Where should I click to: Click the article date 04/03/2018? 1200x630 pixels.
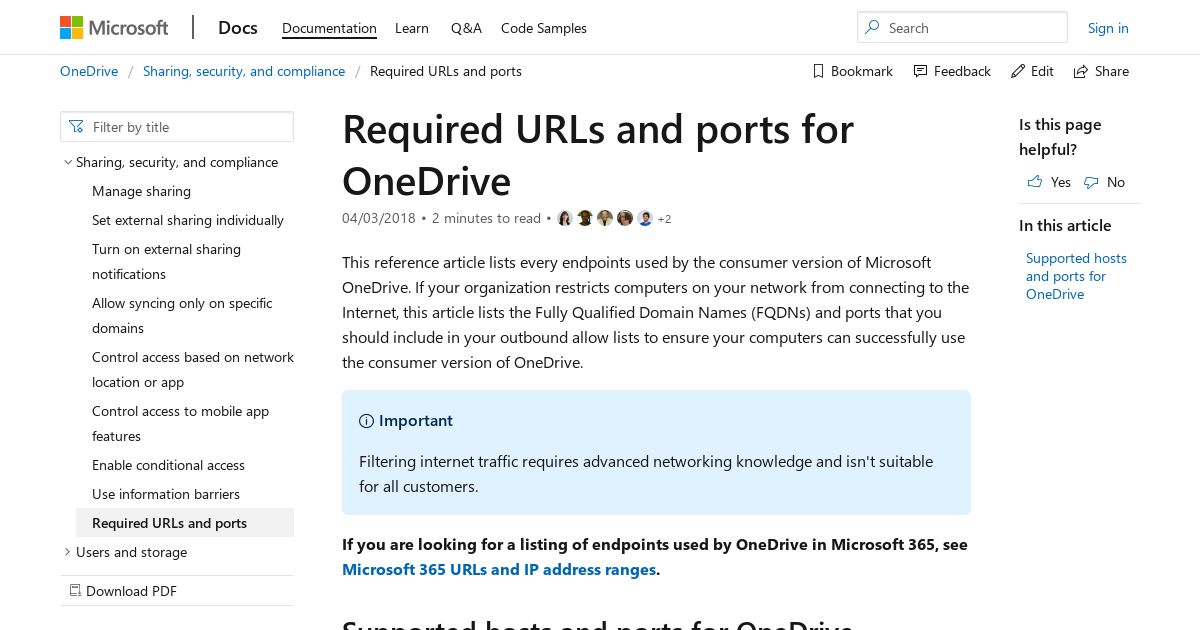[379, 218]
